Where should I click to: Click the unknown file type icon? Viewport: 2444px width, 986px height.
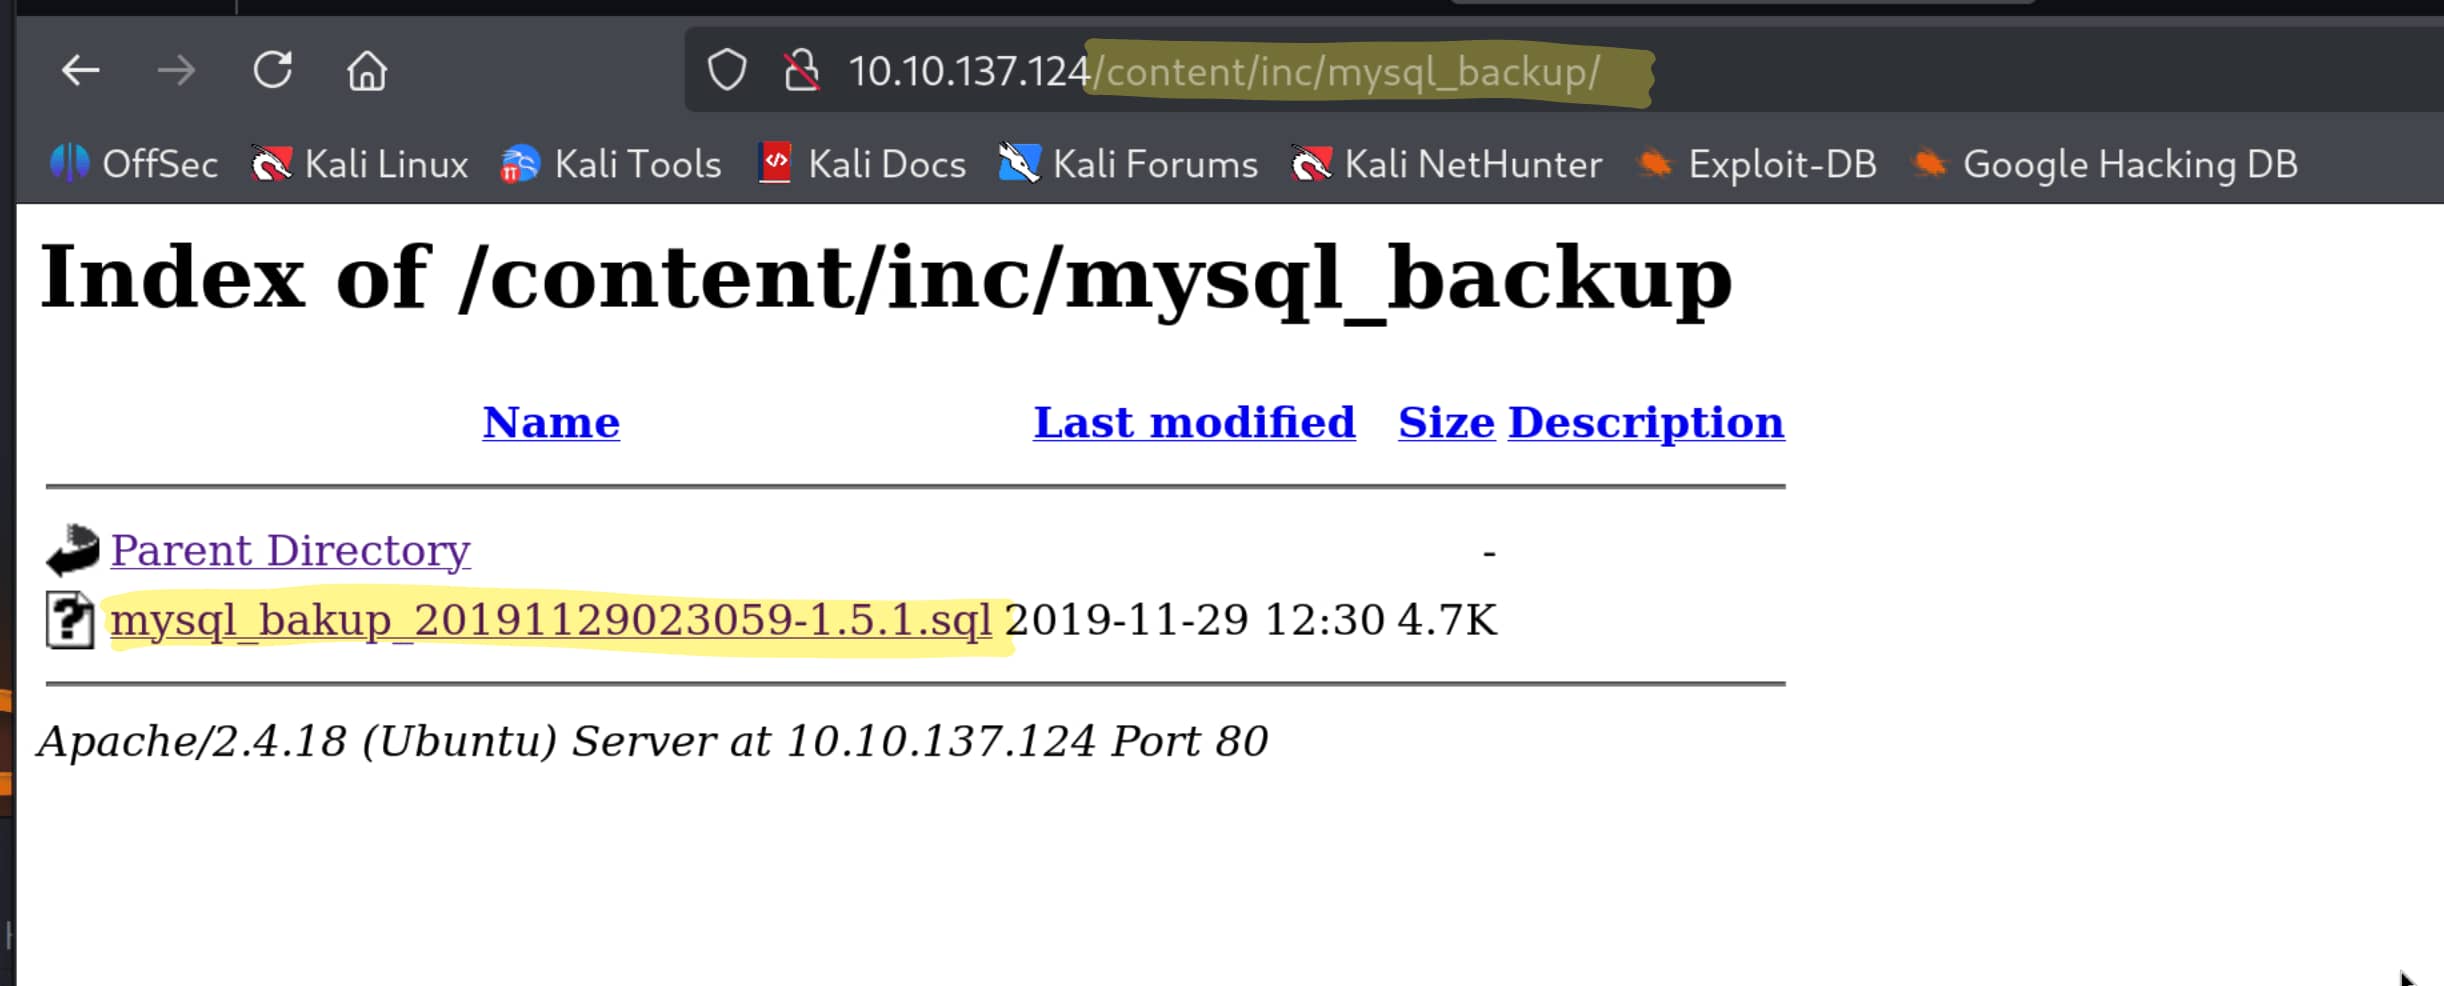tap(70, 620)
